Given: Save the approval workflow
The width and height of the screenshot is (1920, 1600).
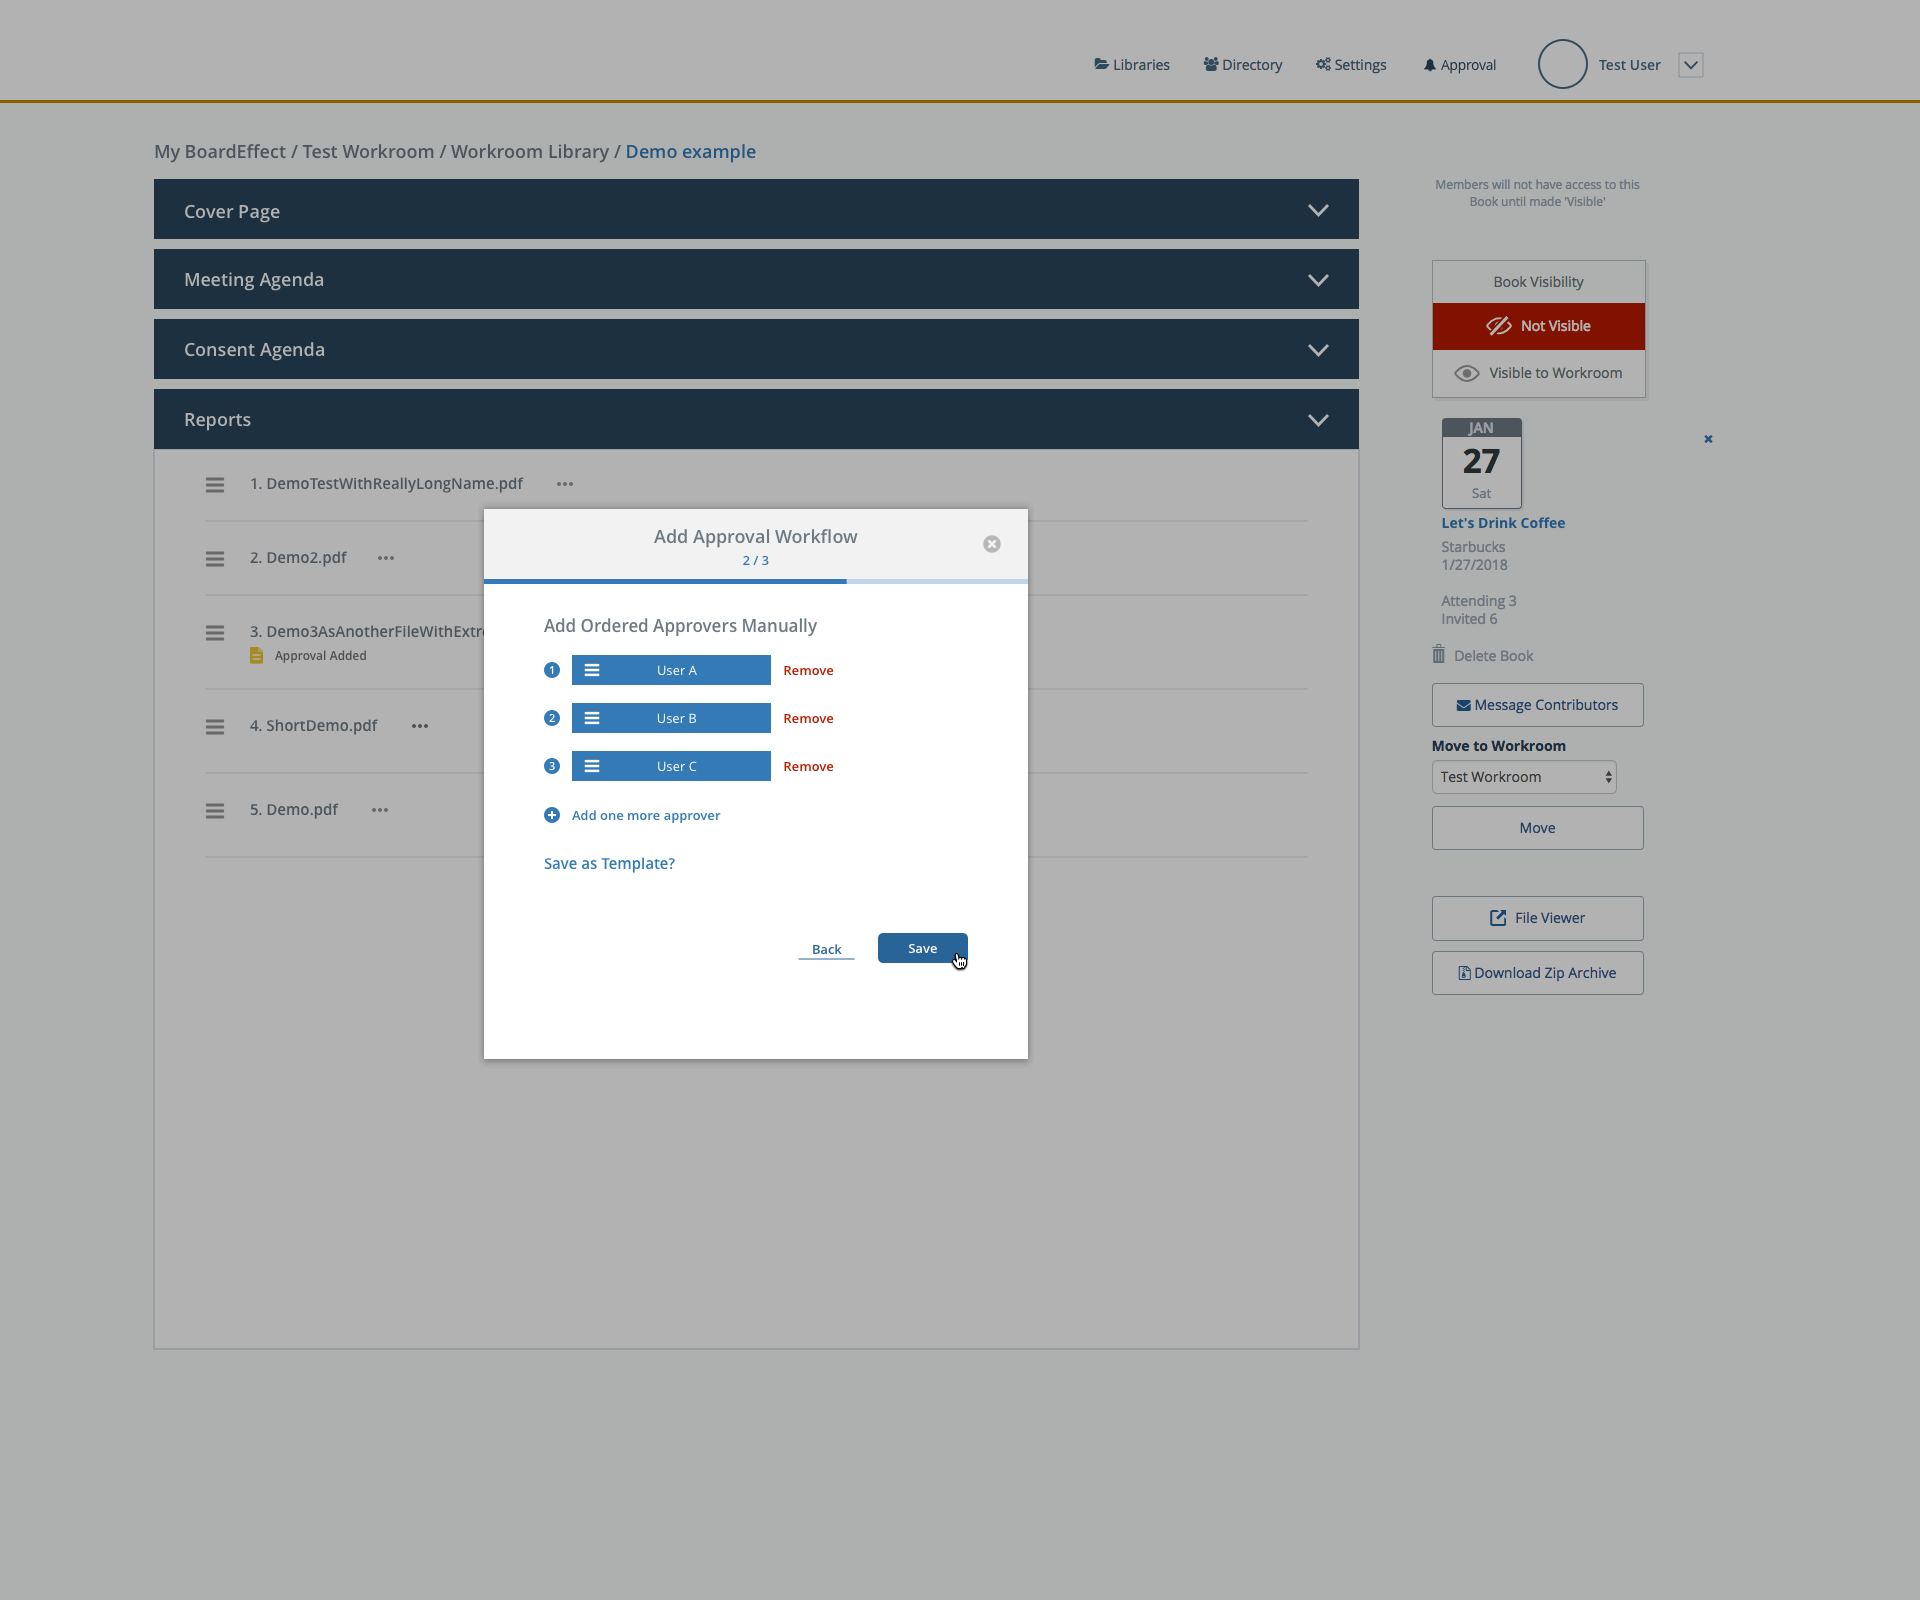Looking at the screenshot, I should click(922, 948).
